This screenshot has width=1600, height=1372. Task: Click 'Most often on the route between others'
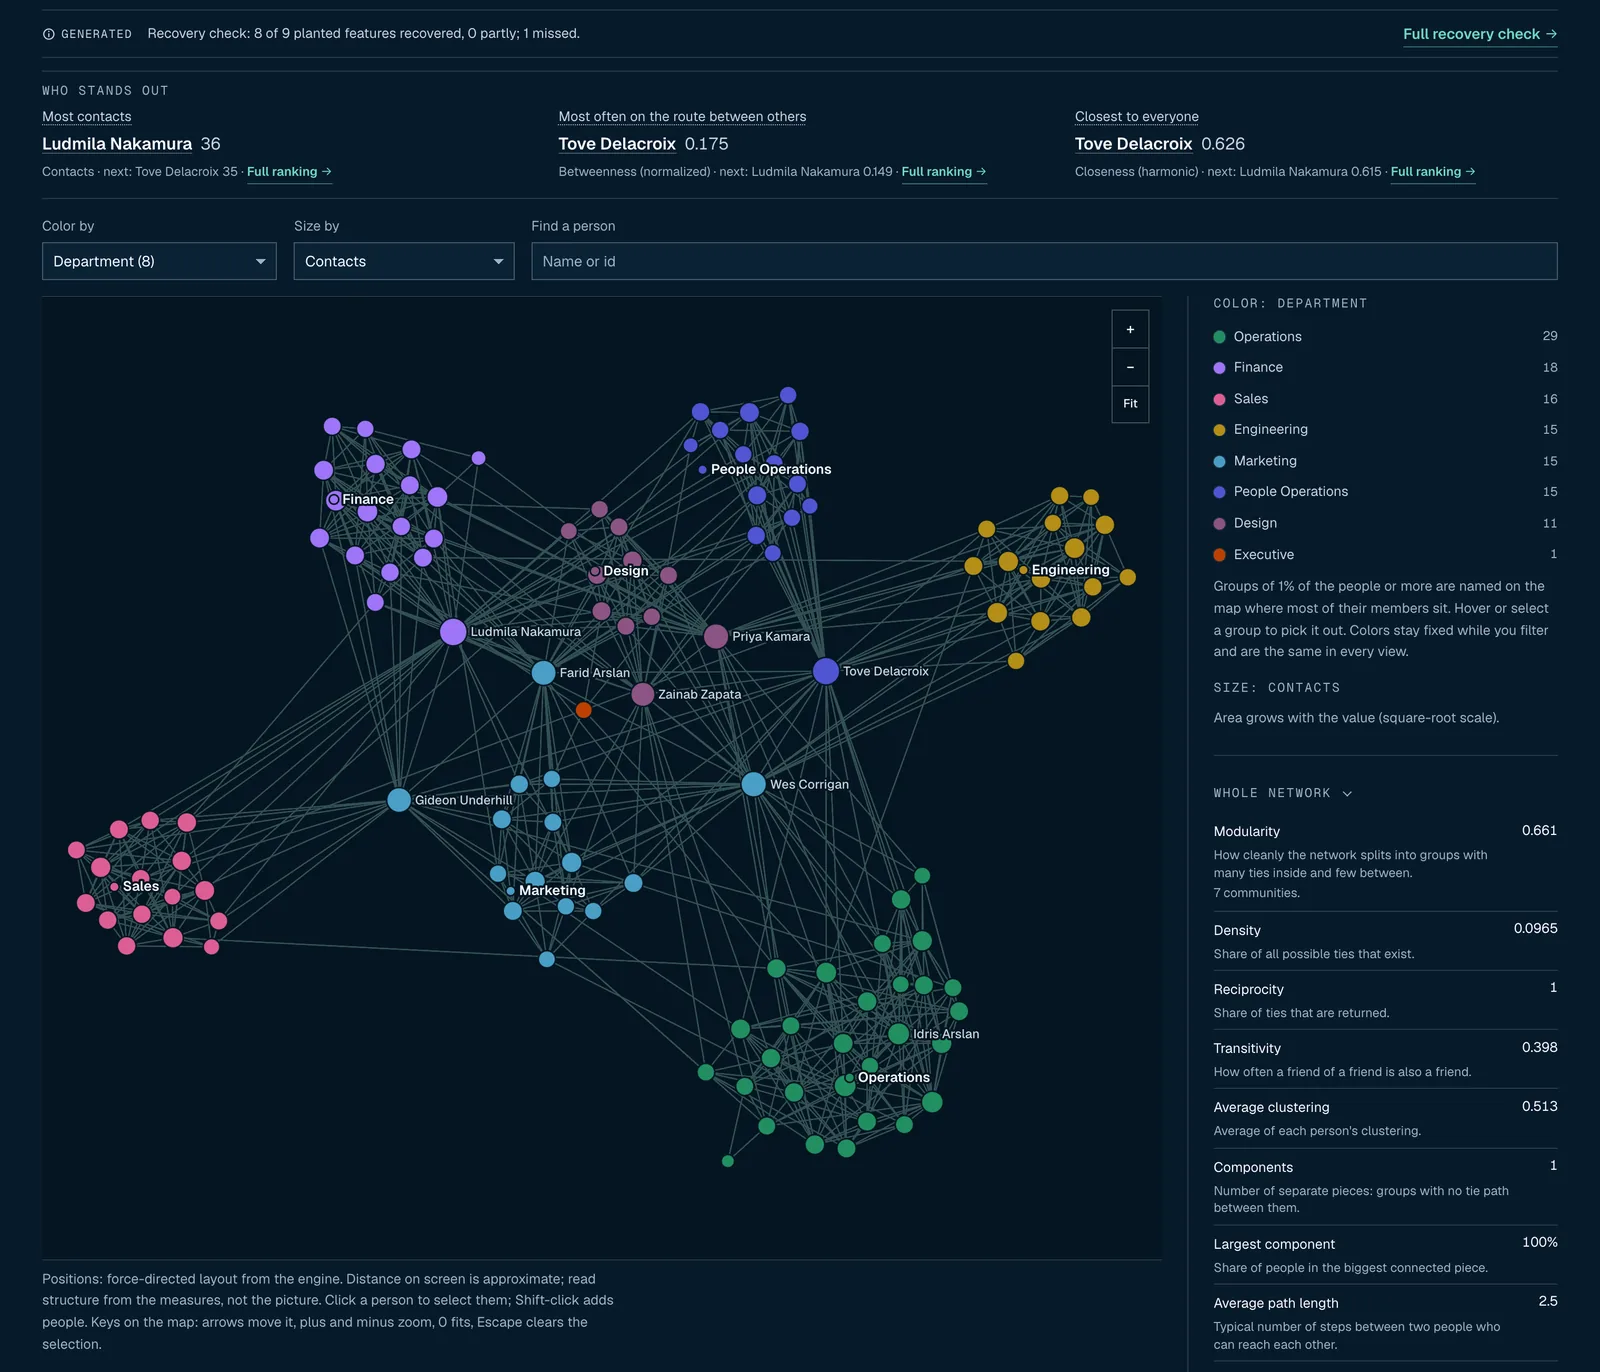click(682, 117)
